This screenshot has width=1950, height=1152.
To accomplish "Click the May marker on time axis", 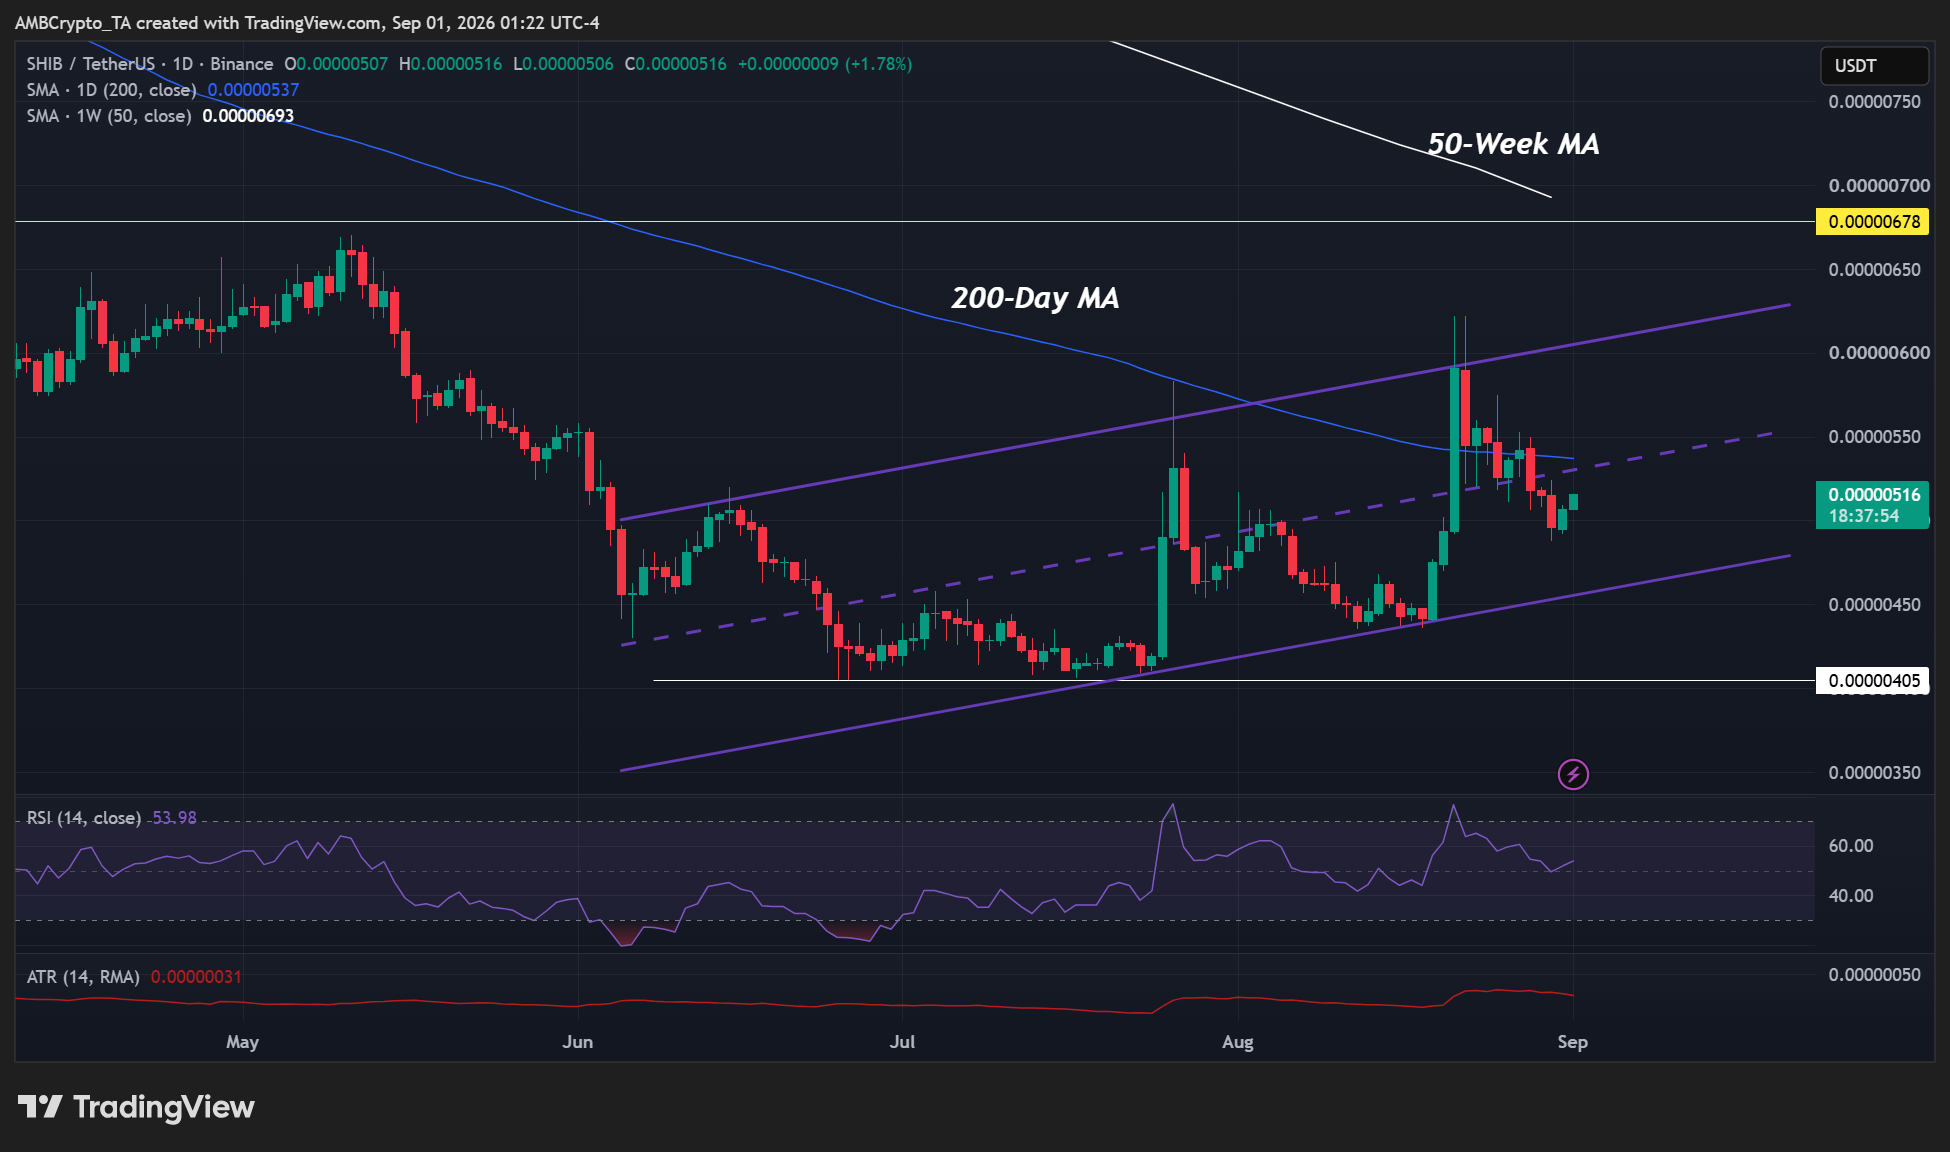I will coord(242,1042).
